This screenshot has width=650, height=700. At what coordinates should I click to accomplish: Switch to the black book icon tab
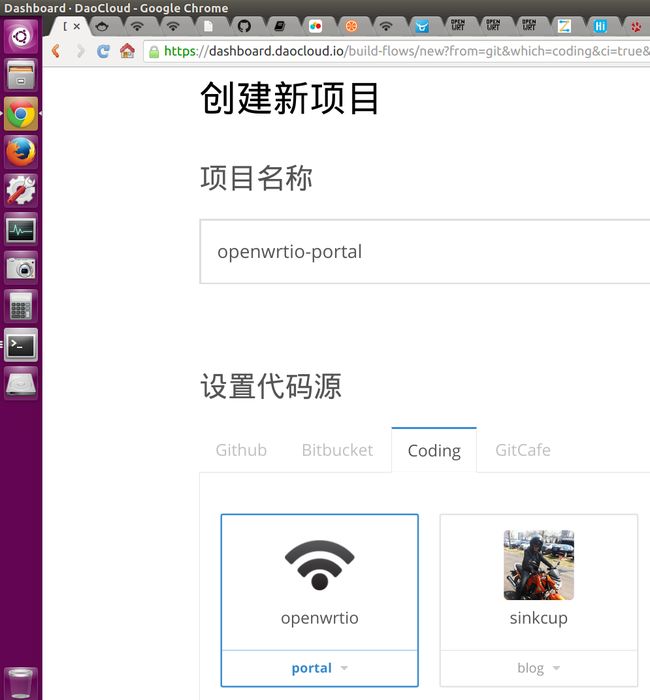point(279,26)
